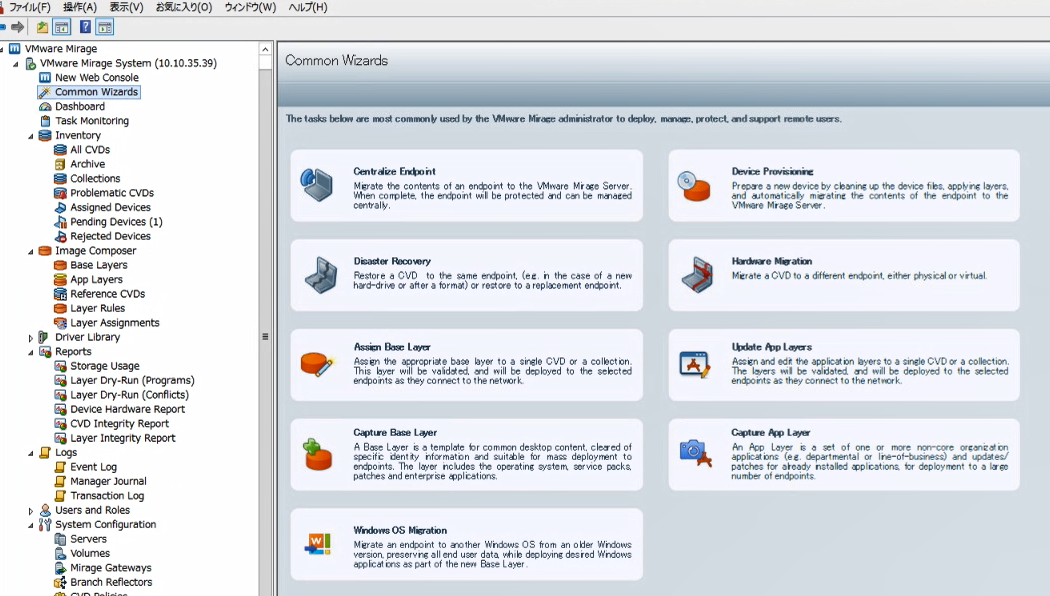Screen dimensions: 1050x596
Task: Click the Centralize Endpoint wizard icon
Action: pos(316,185)
